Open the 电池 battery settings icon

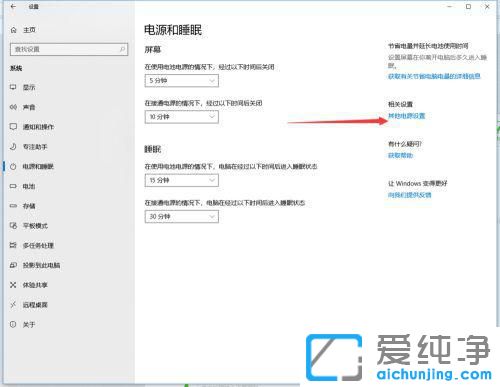13,186
